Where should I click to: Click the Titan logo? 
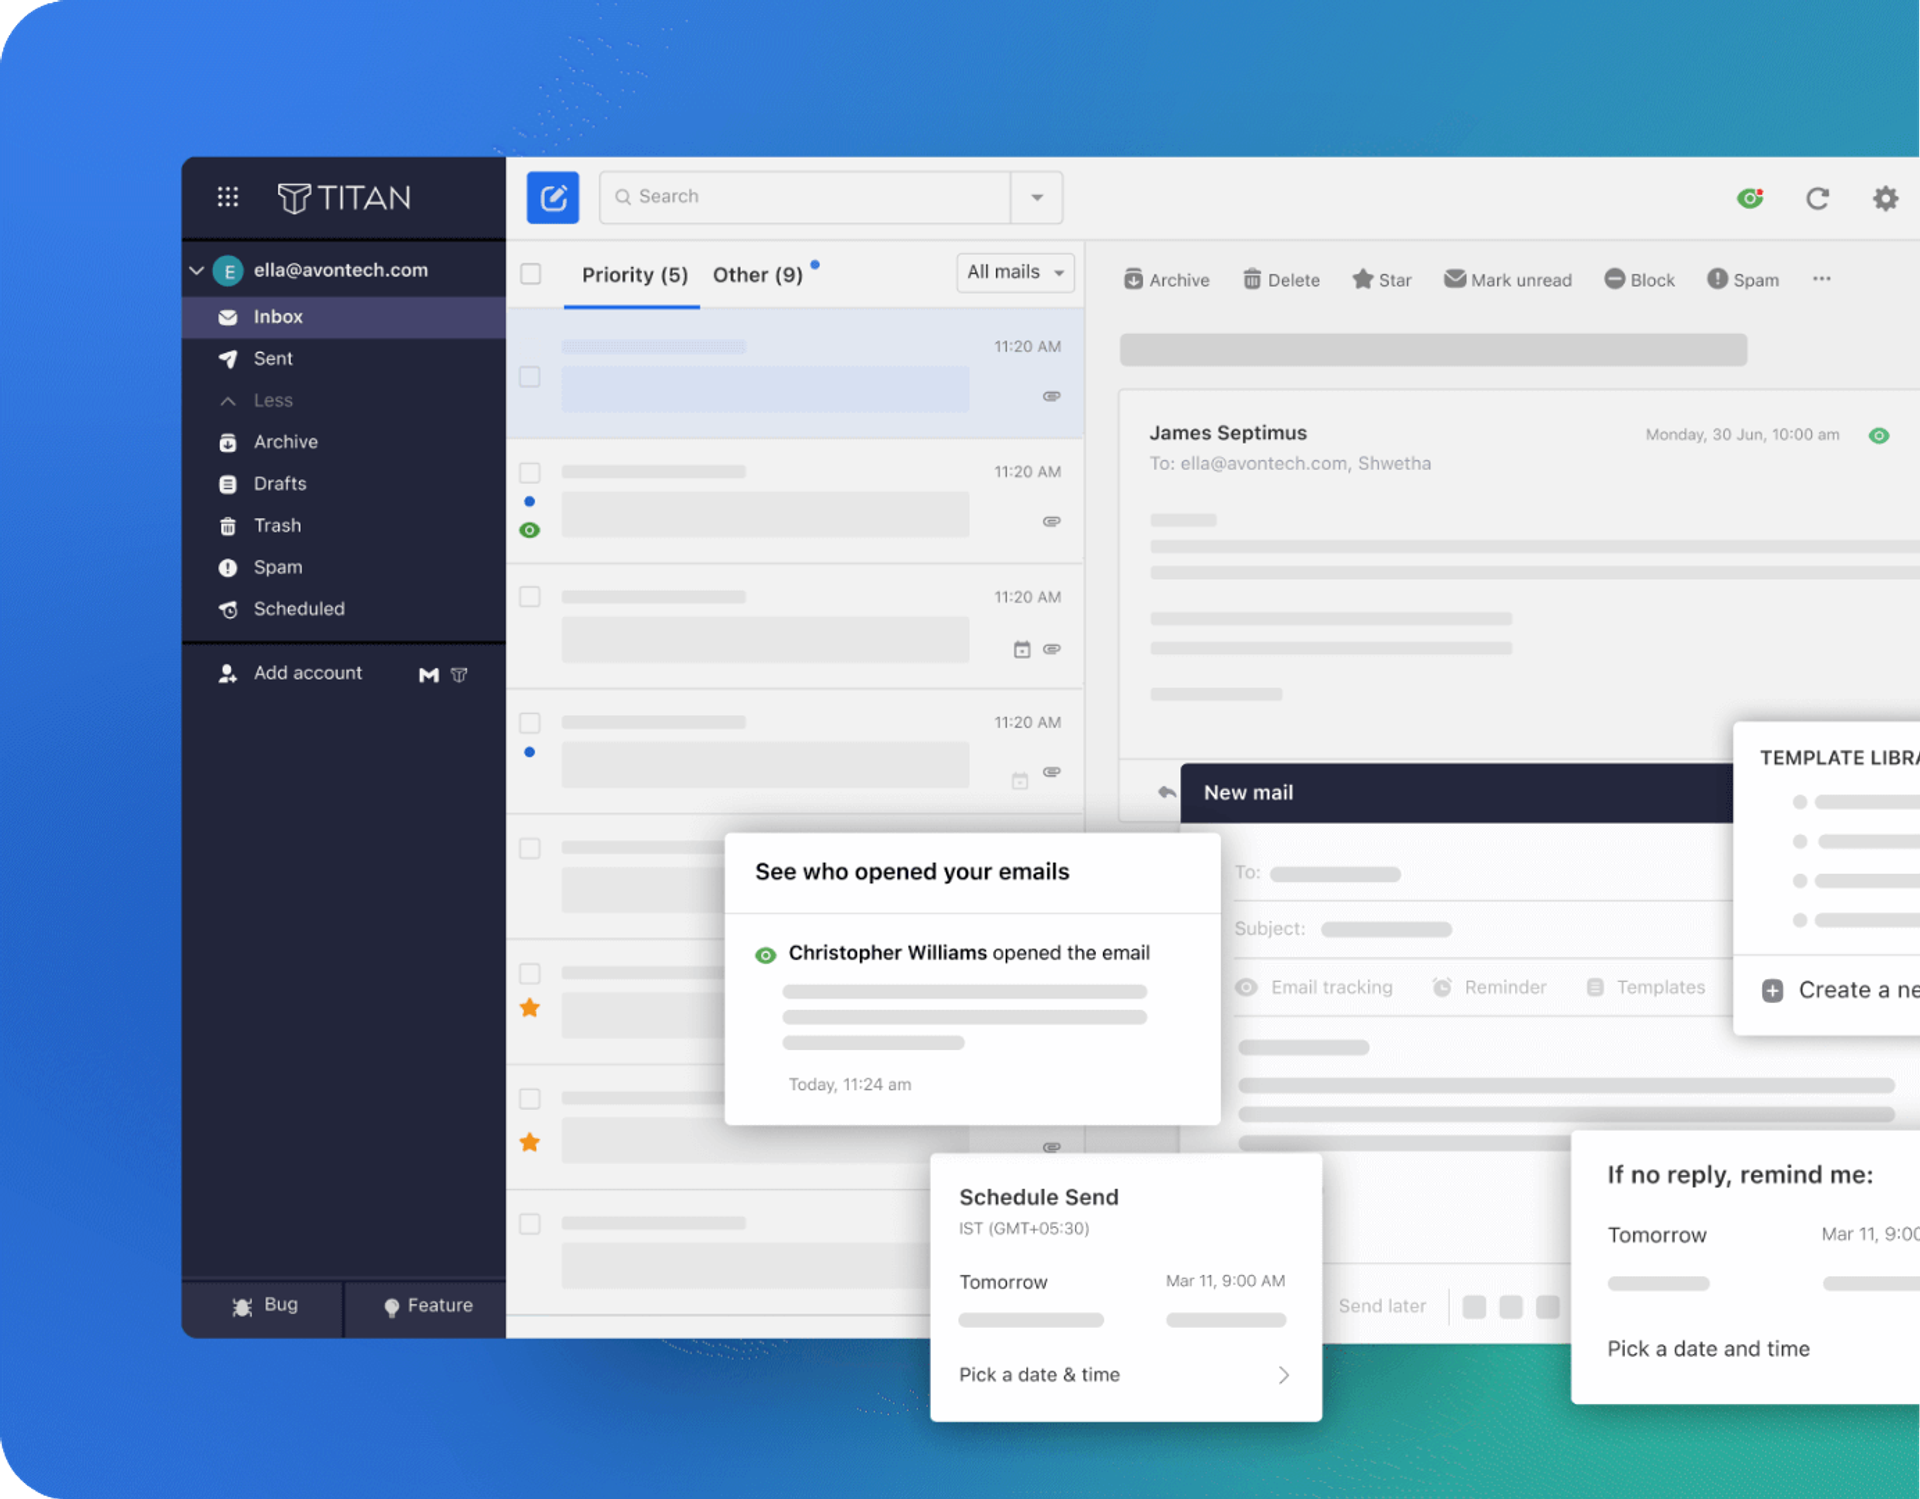[x=344, y=198]
